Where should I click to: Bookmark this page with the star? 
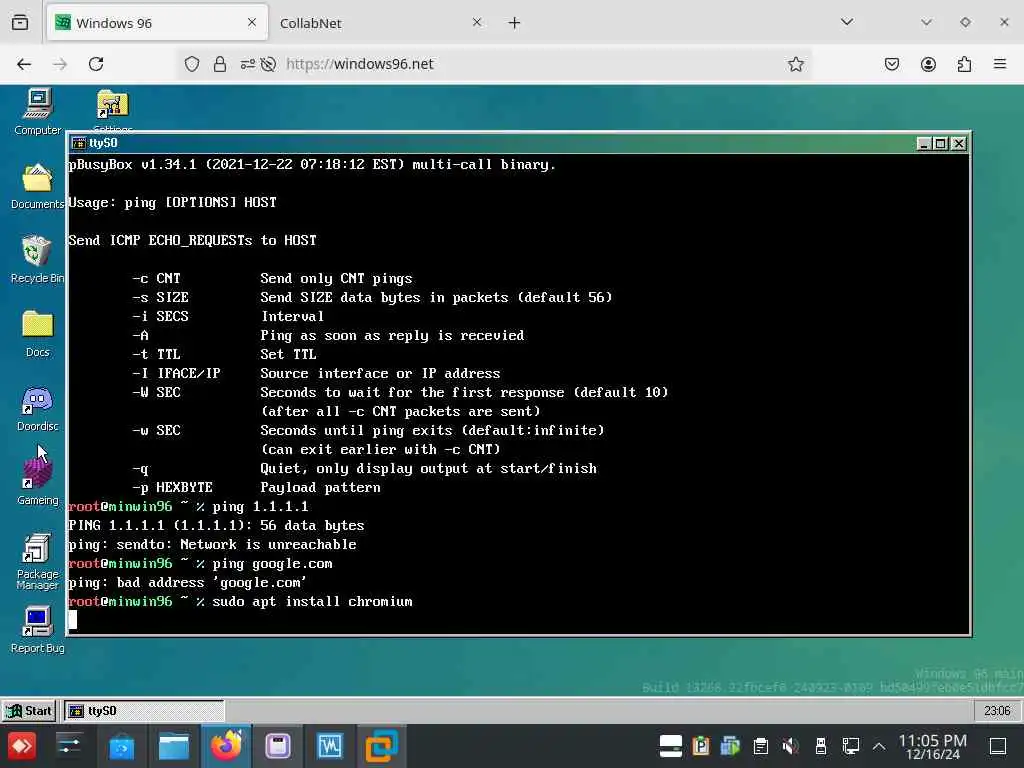pos(795,64)
